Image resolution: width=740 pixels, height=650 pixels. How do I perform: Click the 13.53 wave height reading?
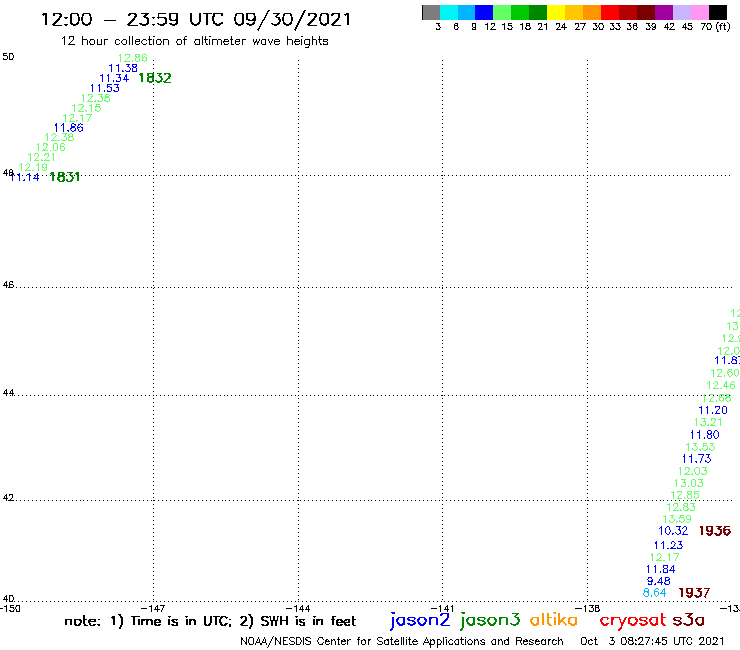point(700,447)
